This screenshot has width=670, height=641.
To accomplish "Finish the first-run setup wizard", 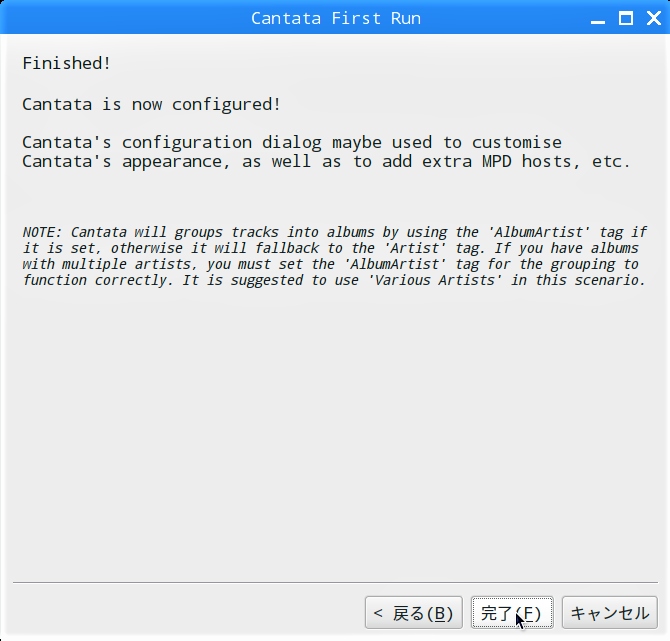I will (512, 613).
